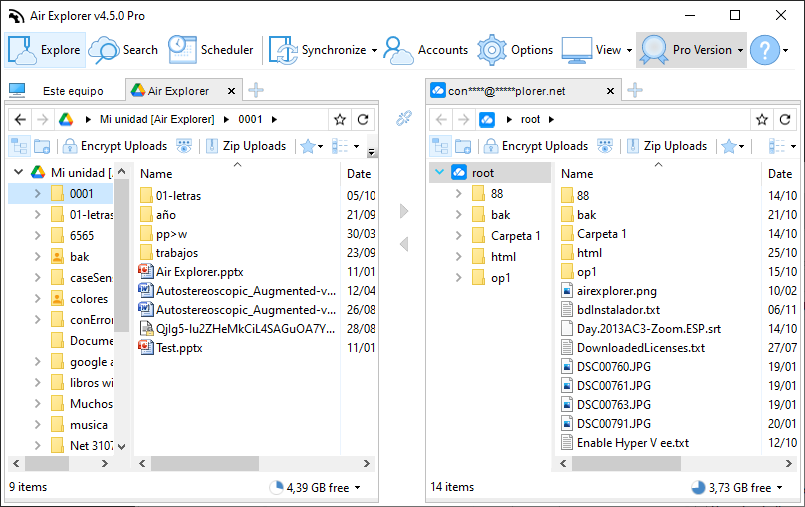The image size is (805, 507).
Task: Select the DSC00761.JPG file
Action: coord(614,386)
